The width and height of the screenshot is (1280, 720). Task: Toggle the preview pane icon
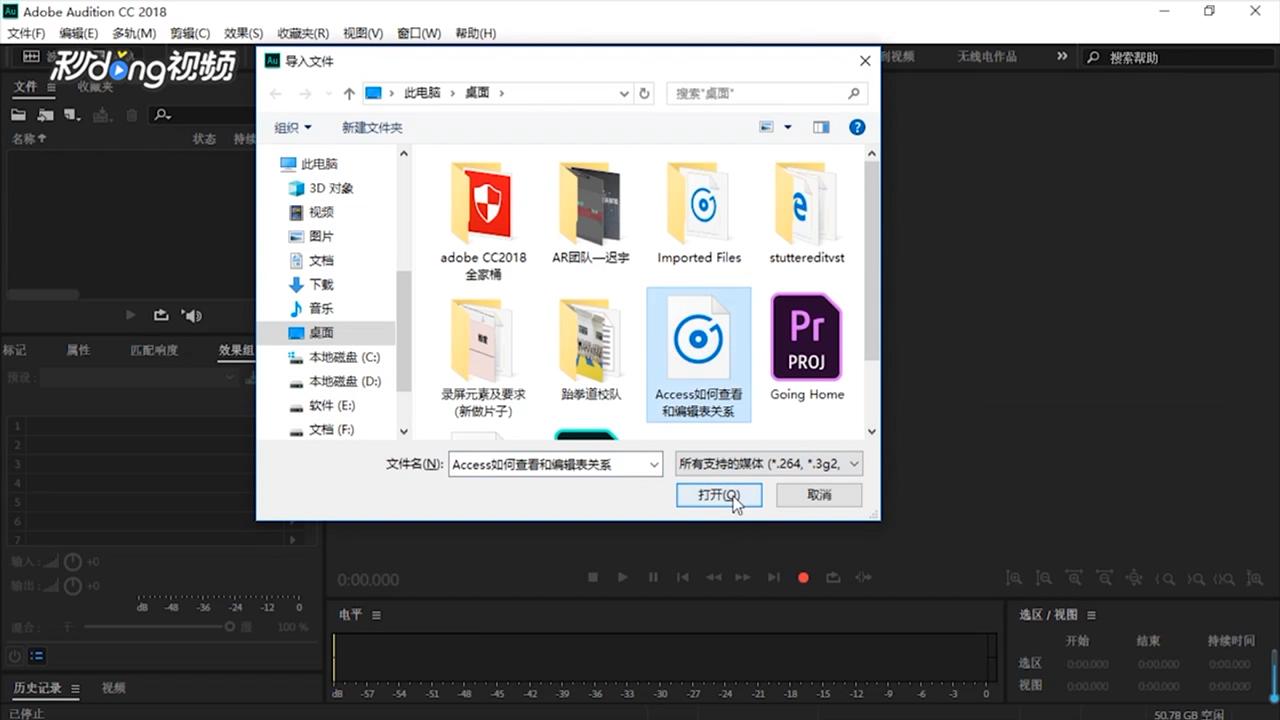pos(821,127)
